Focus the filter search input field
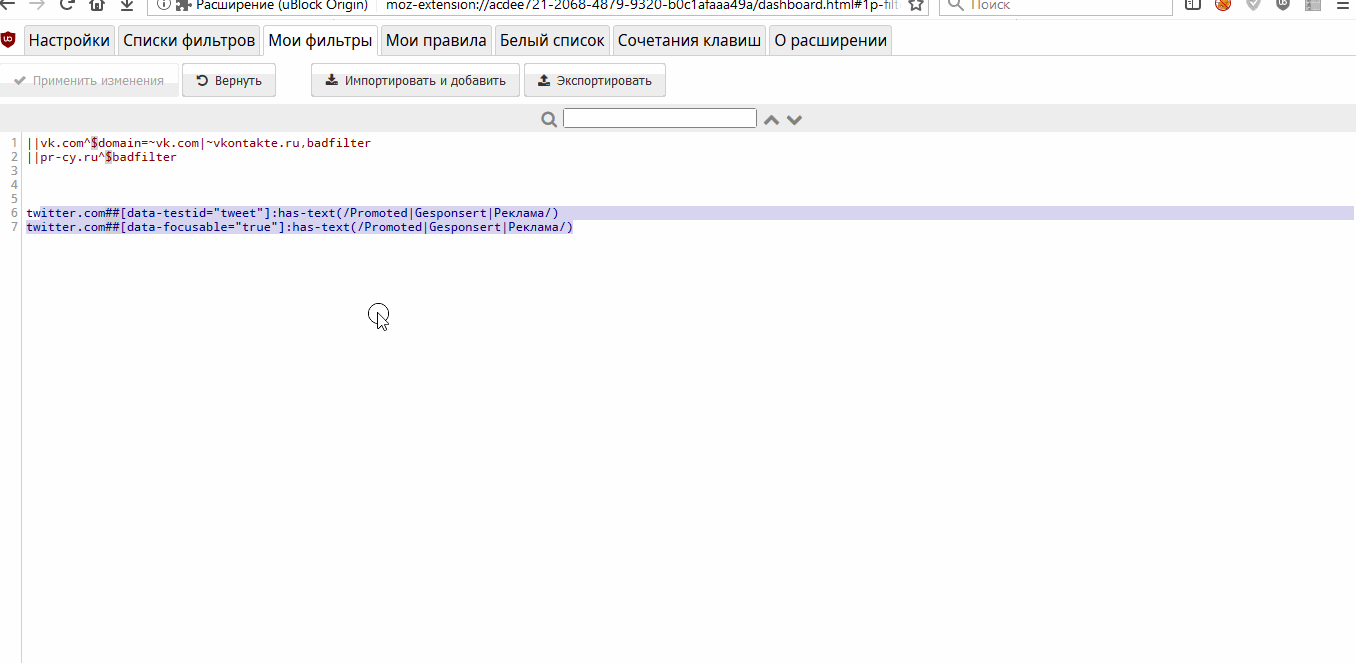 pyautogui.click(x=660, y=118)
